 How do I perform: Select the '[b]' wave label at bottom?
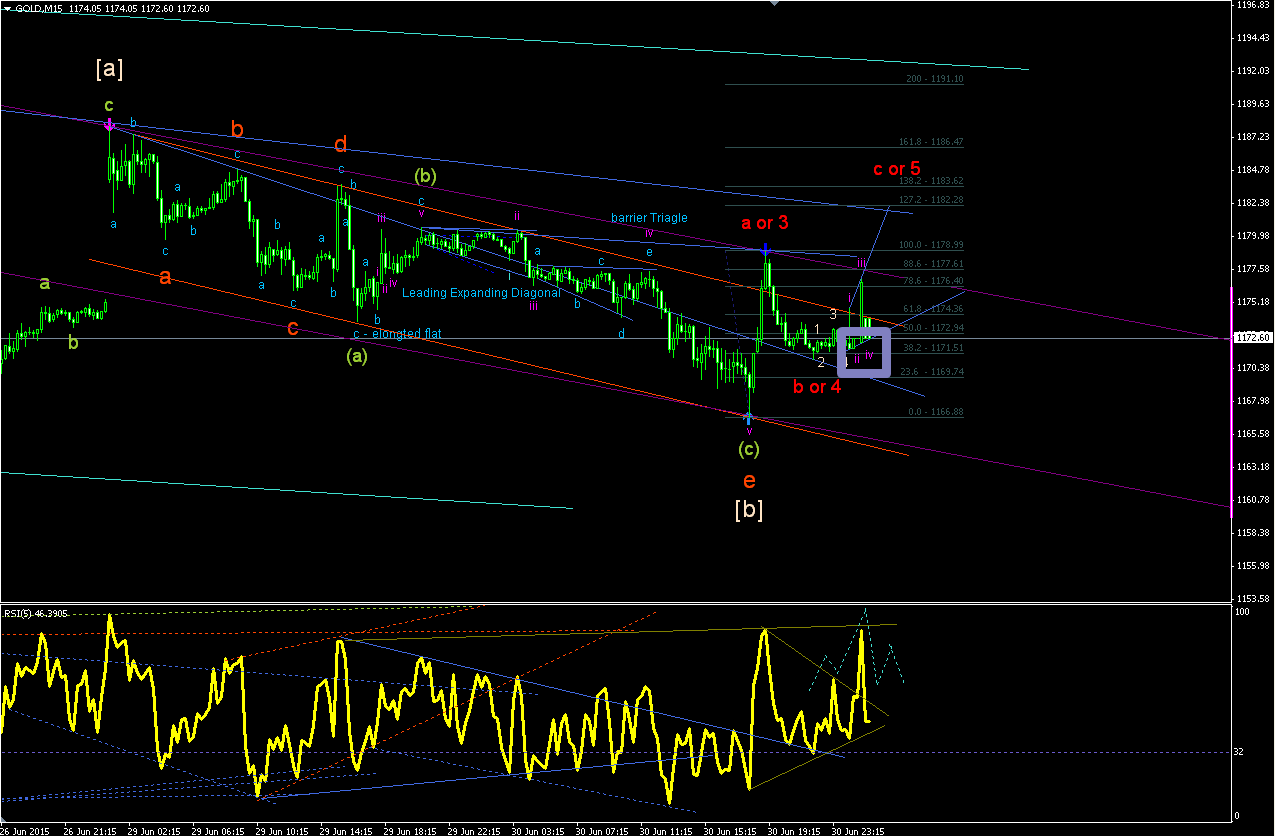click(x=749, y=509)
